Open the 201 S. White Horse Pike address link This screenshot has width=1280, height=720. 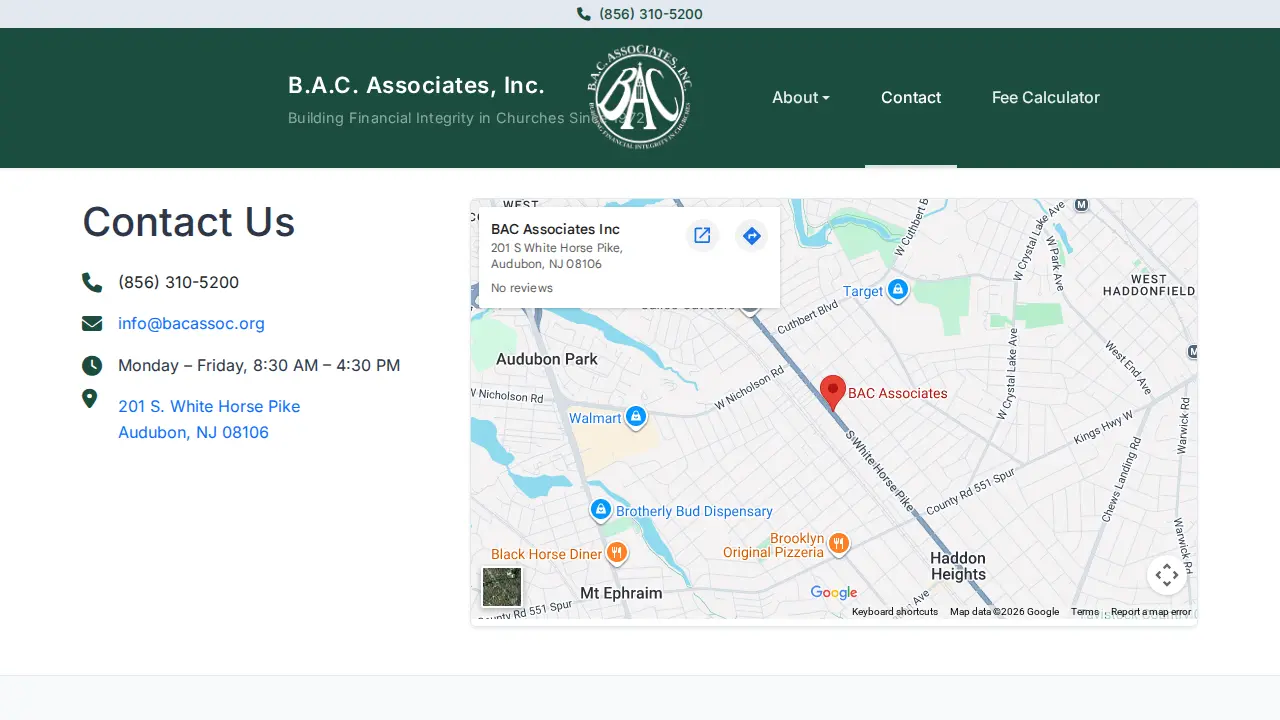(x=209, y=419)
